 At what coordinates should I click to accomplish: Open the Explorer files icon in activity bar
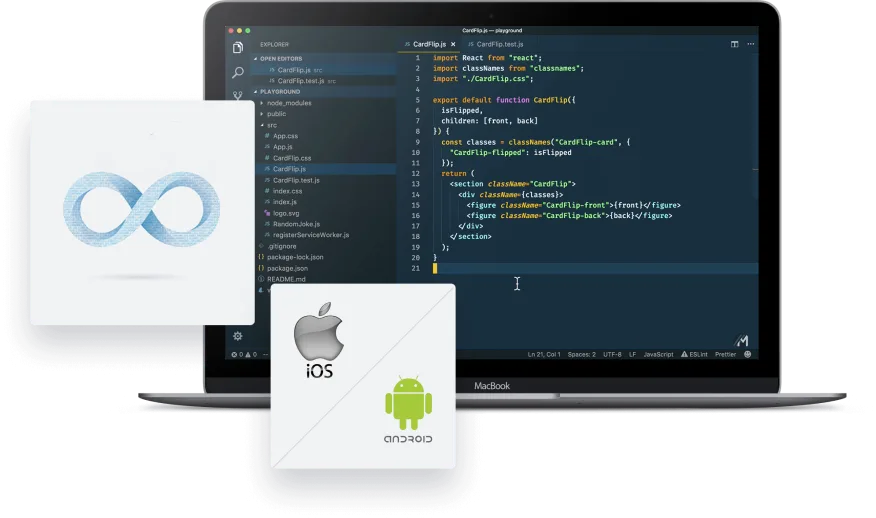tap(238, 47)
